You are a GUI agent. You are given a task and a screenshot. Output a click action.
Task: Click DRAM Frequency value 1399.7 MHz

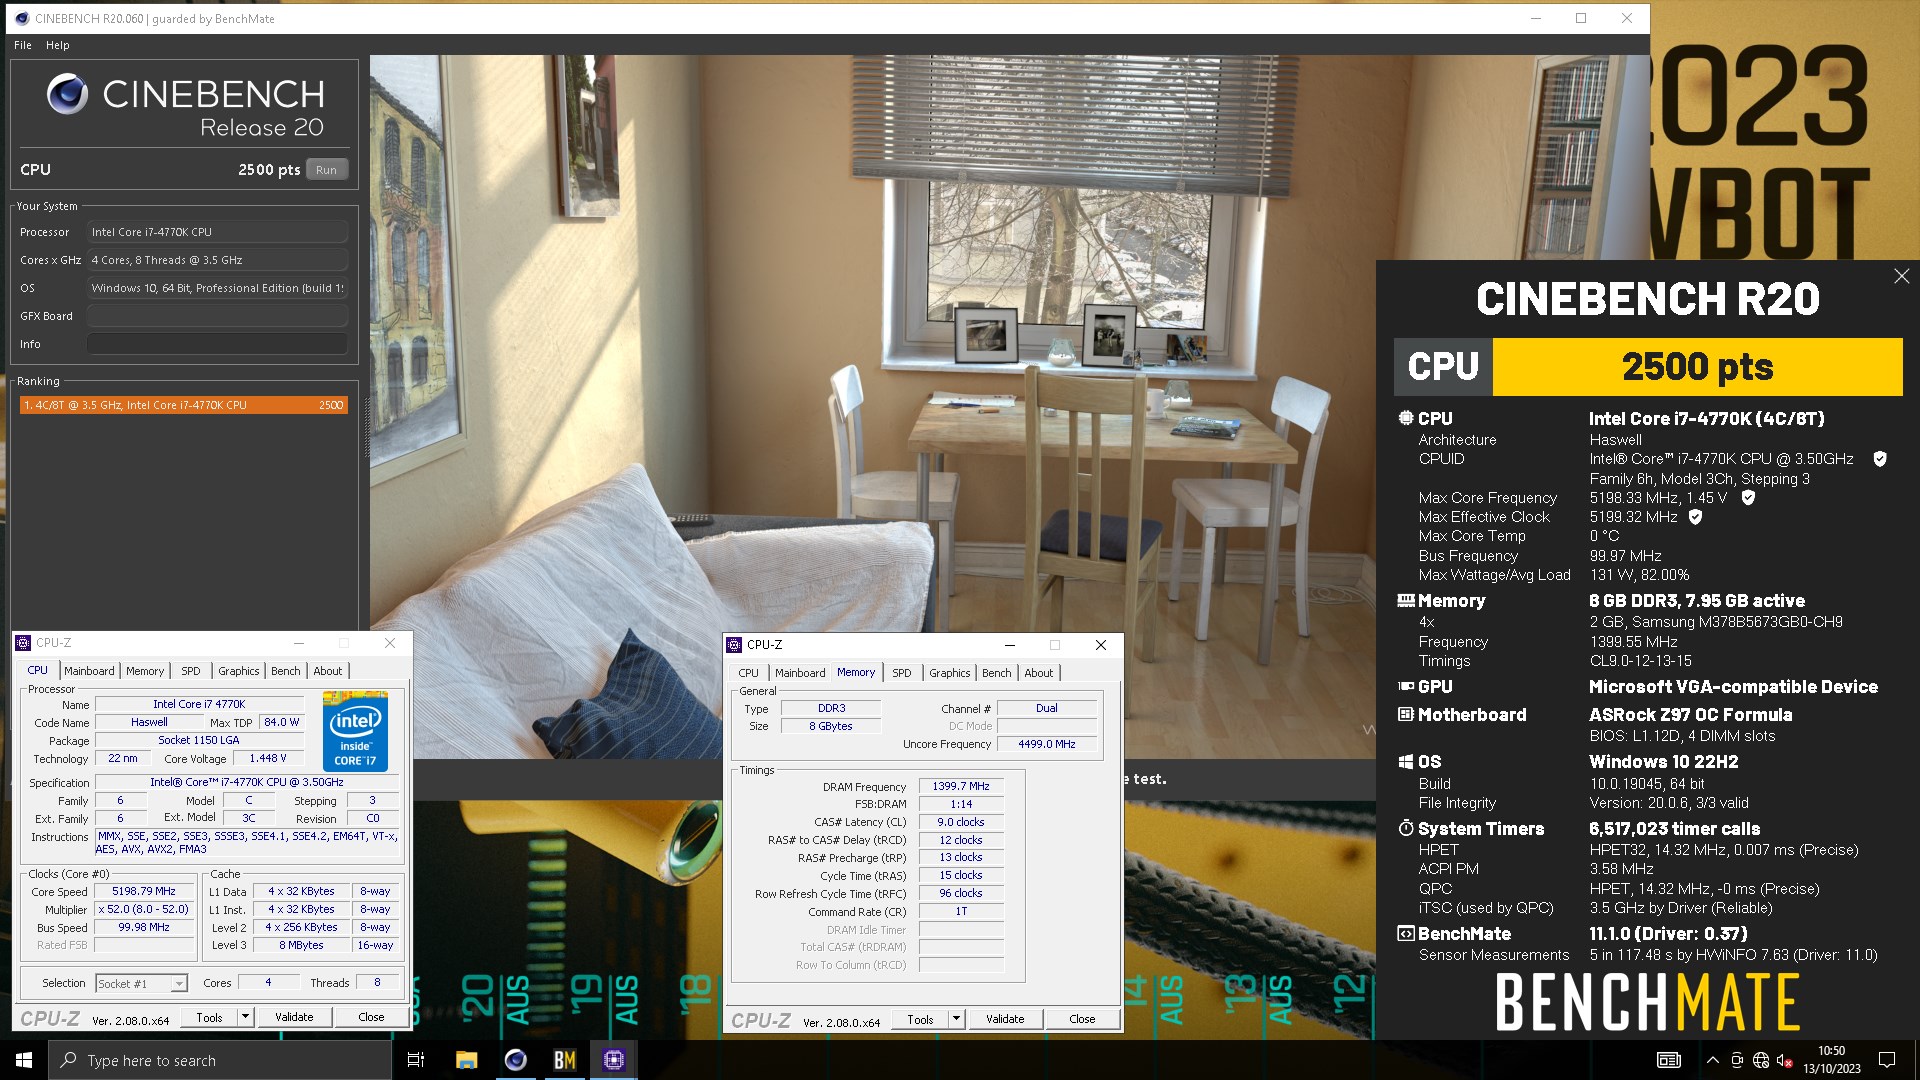click(x=961, y=786)
